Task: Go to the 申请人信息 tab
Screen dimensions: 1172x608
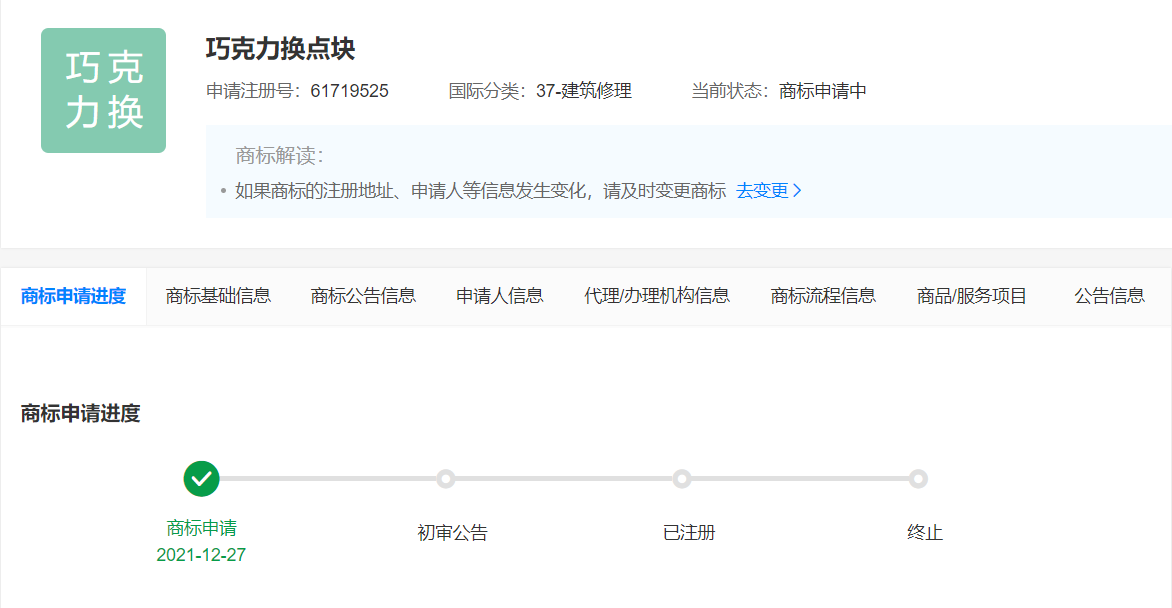Action: coord(500,296)
